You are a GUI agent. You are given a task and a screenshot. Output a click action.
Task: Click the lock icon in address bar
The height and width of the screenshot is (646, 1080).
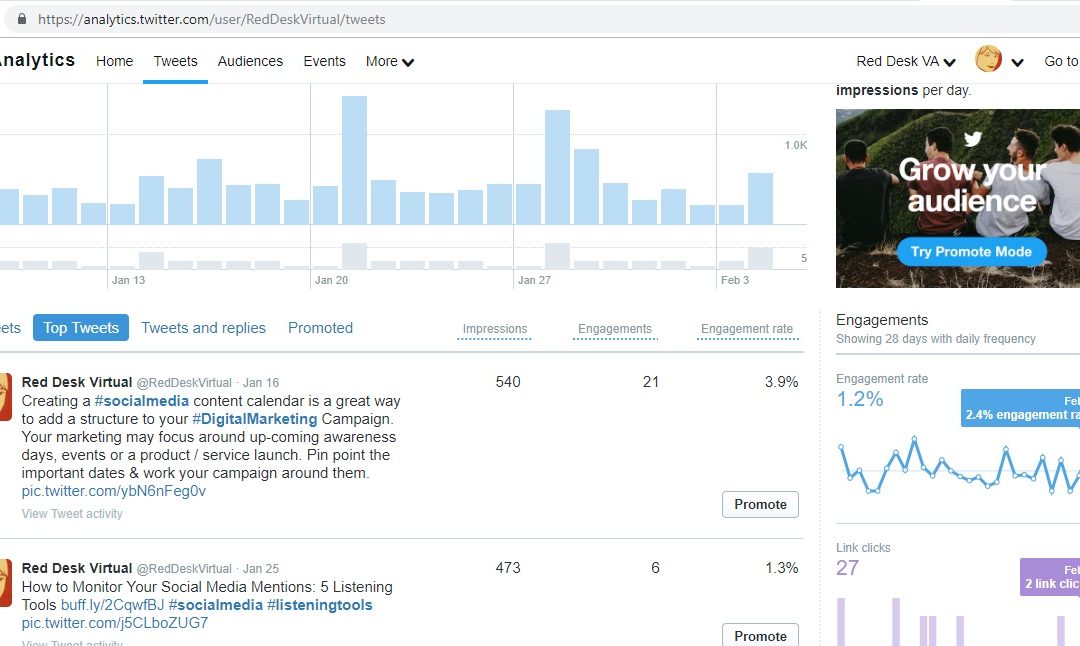coord(20,19)
